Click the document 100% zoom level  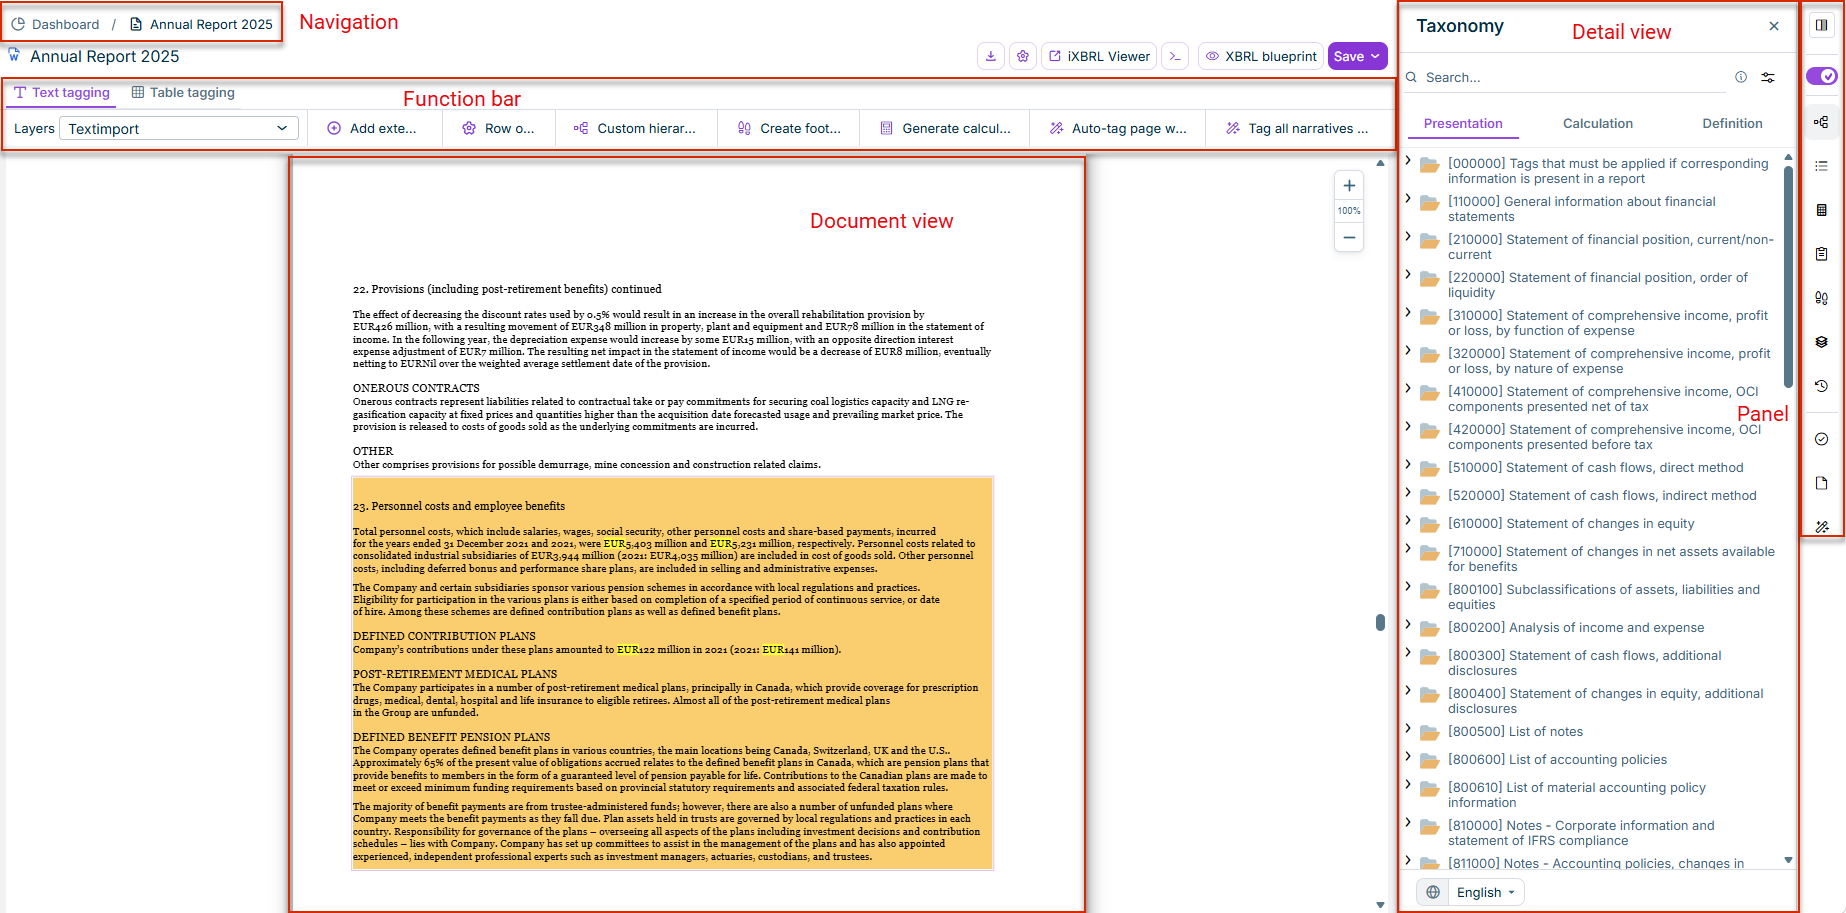click(x=1349, y=211)
